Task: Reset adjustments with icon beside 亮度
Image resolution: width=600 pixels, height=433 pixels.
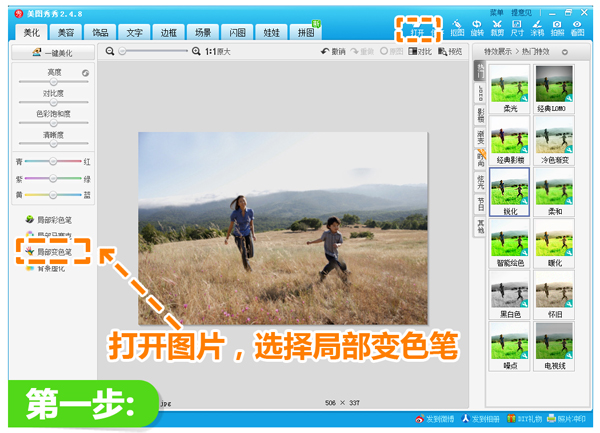Action: click(x=85, y=73)
